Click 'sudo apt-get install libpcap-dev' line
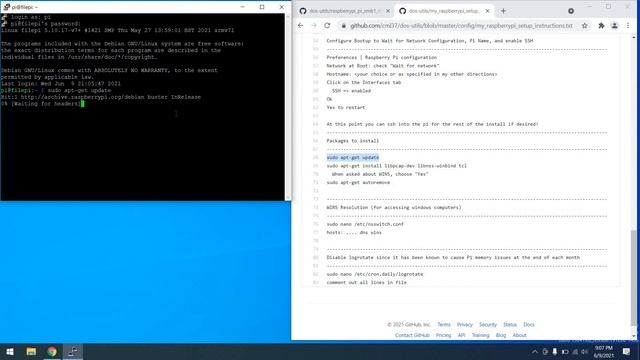 (396, 166)
